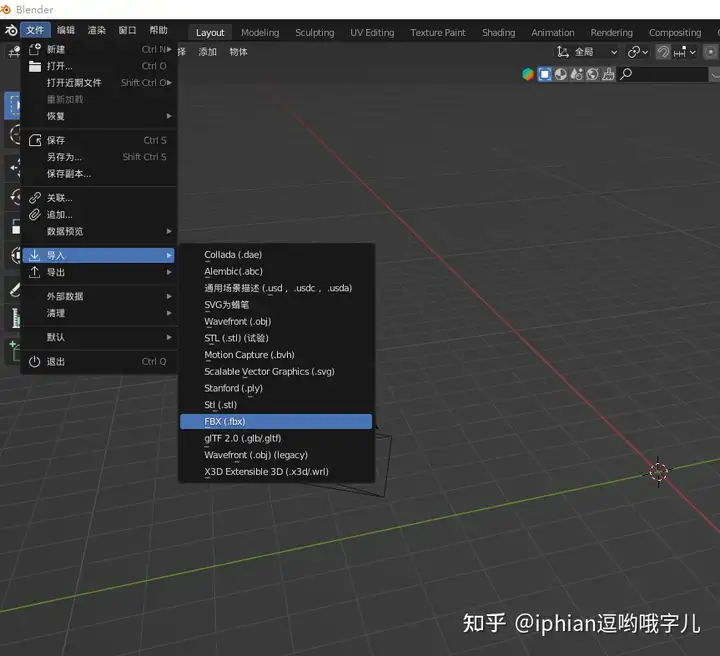Switch to the Rendering workspace tab
Viewport: 720px width, 656px height.
coord(611,33)
